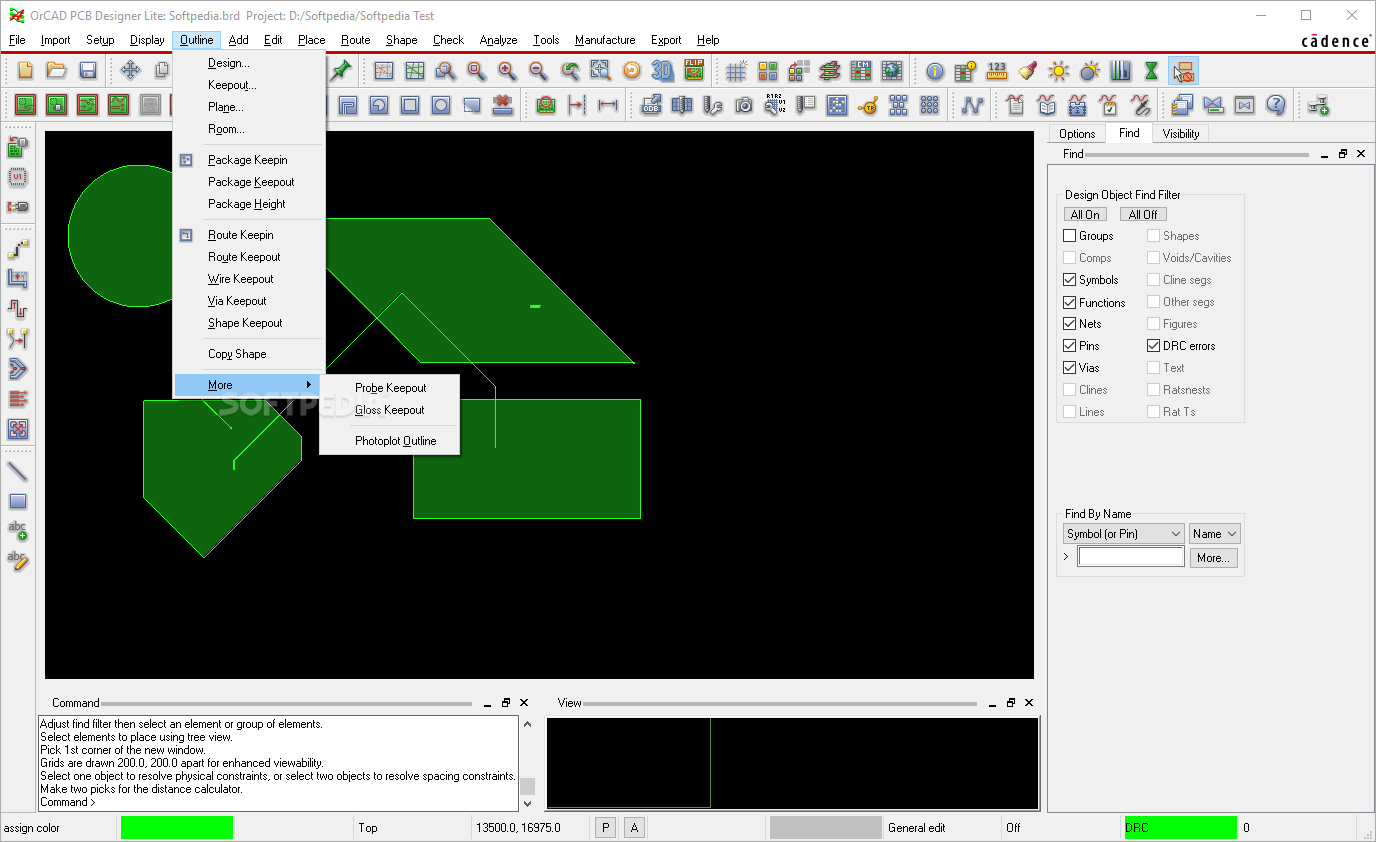This screenshot has height=842, width=1376.
Task: Click the paintbrush dehighlight icon
Action: 1027,71
